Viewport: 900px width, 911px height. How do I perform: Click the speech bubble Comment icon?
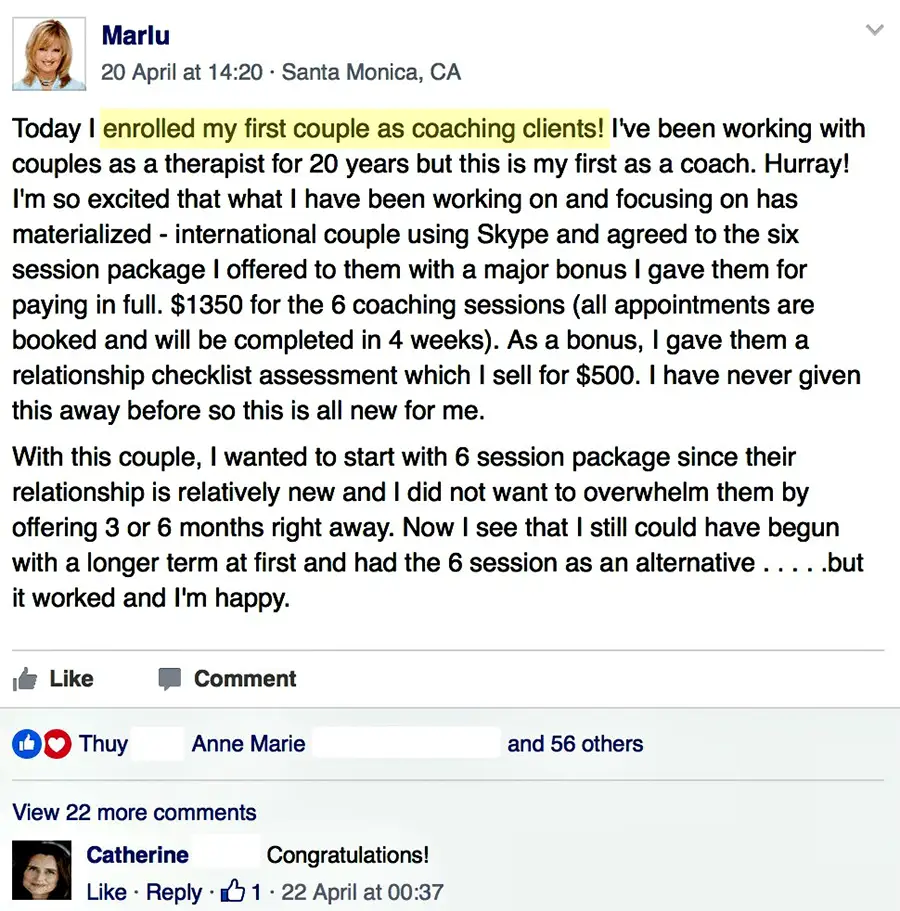tap(170, 680)
